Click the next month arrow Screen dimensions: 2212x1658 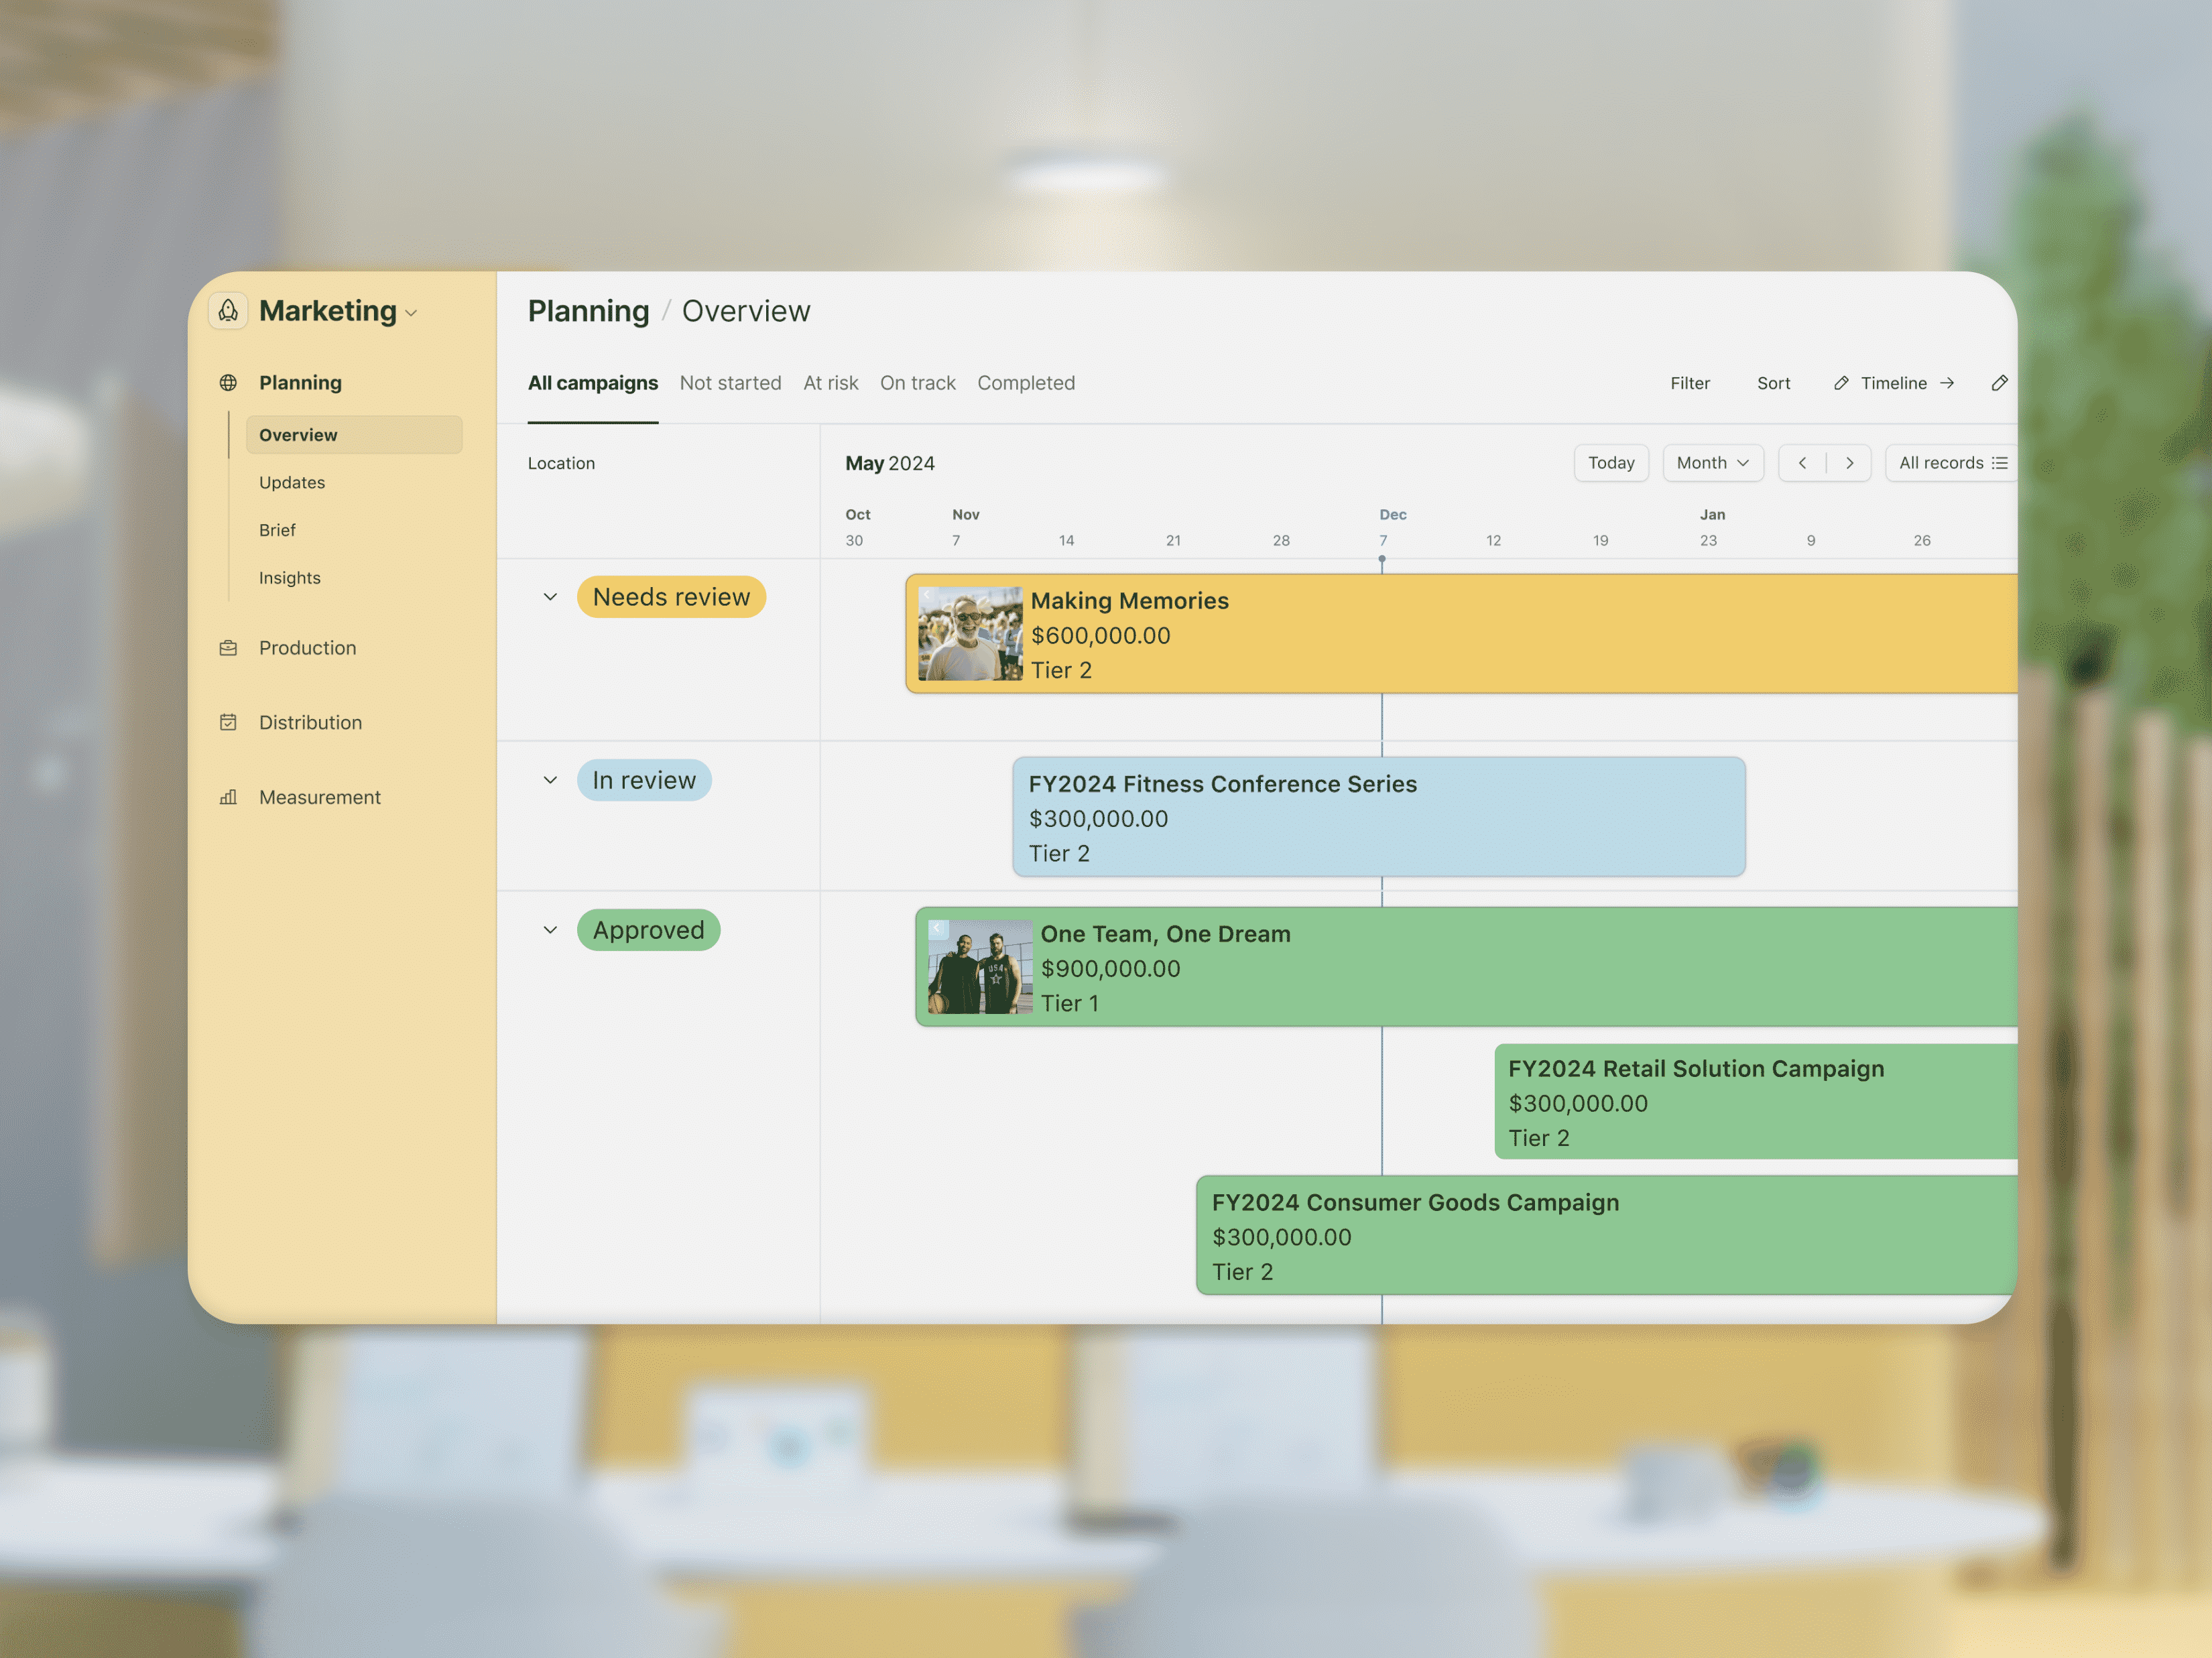[x=1849, y=462]
